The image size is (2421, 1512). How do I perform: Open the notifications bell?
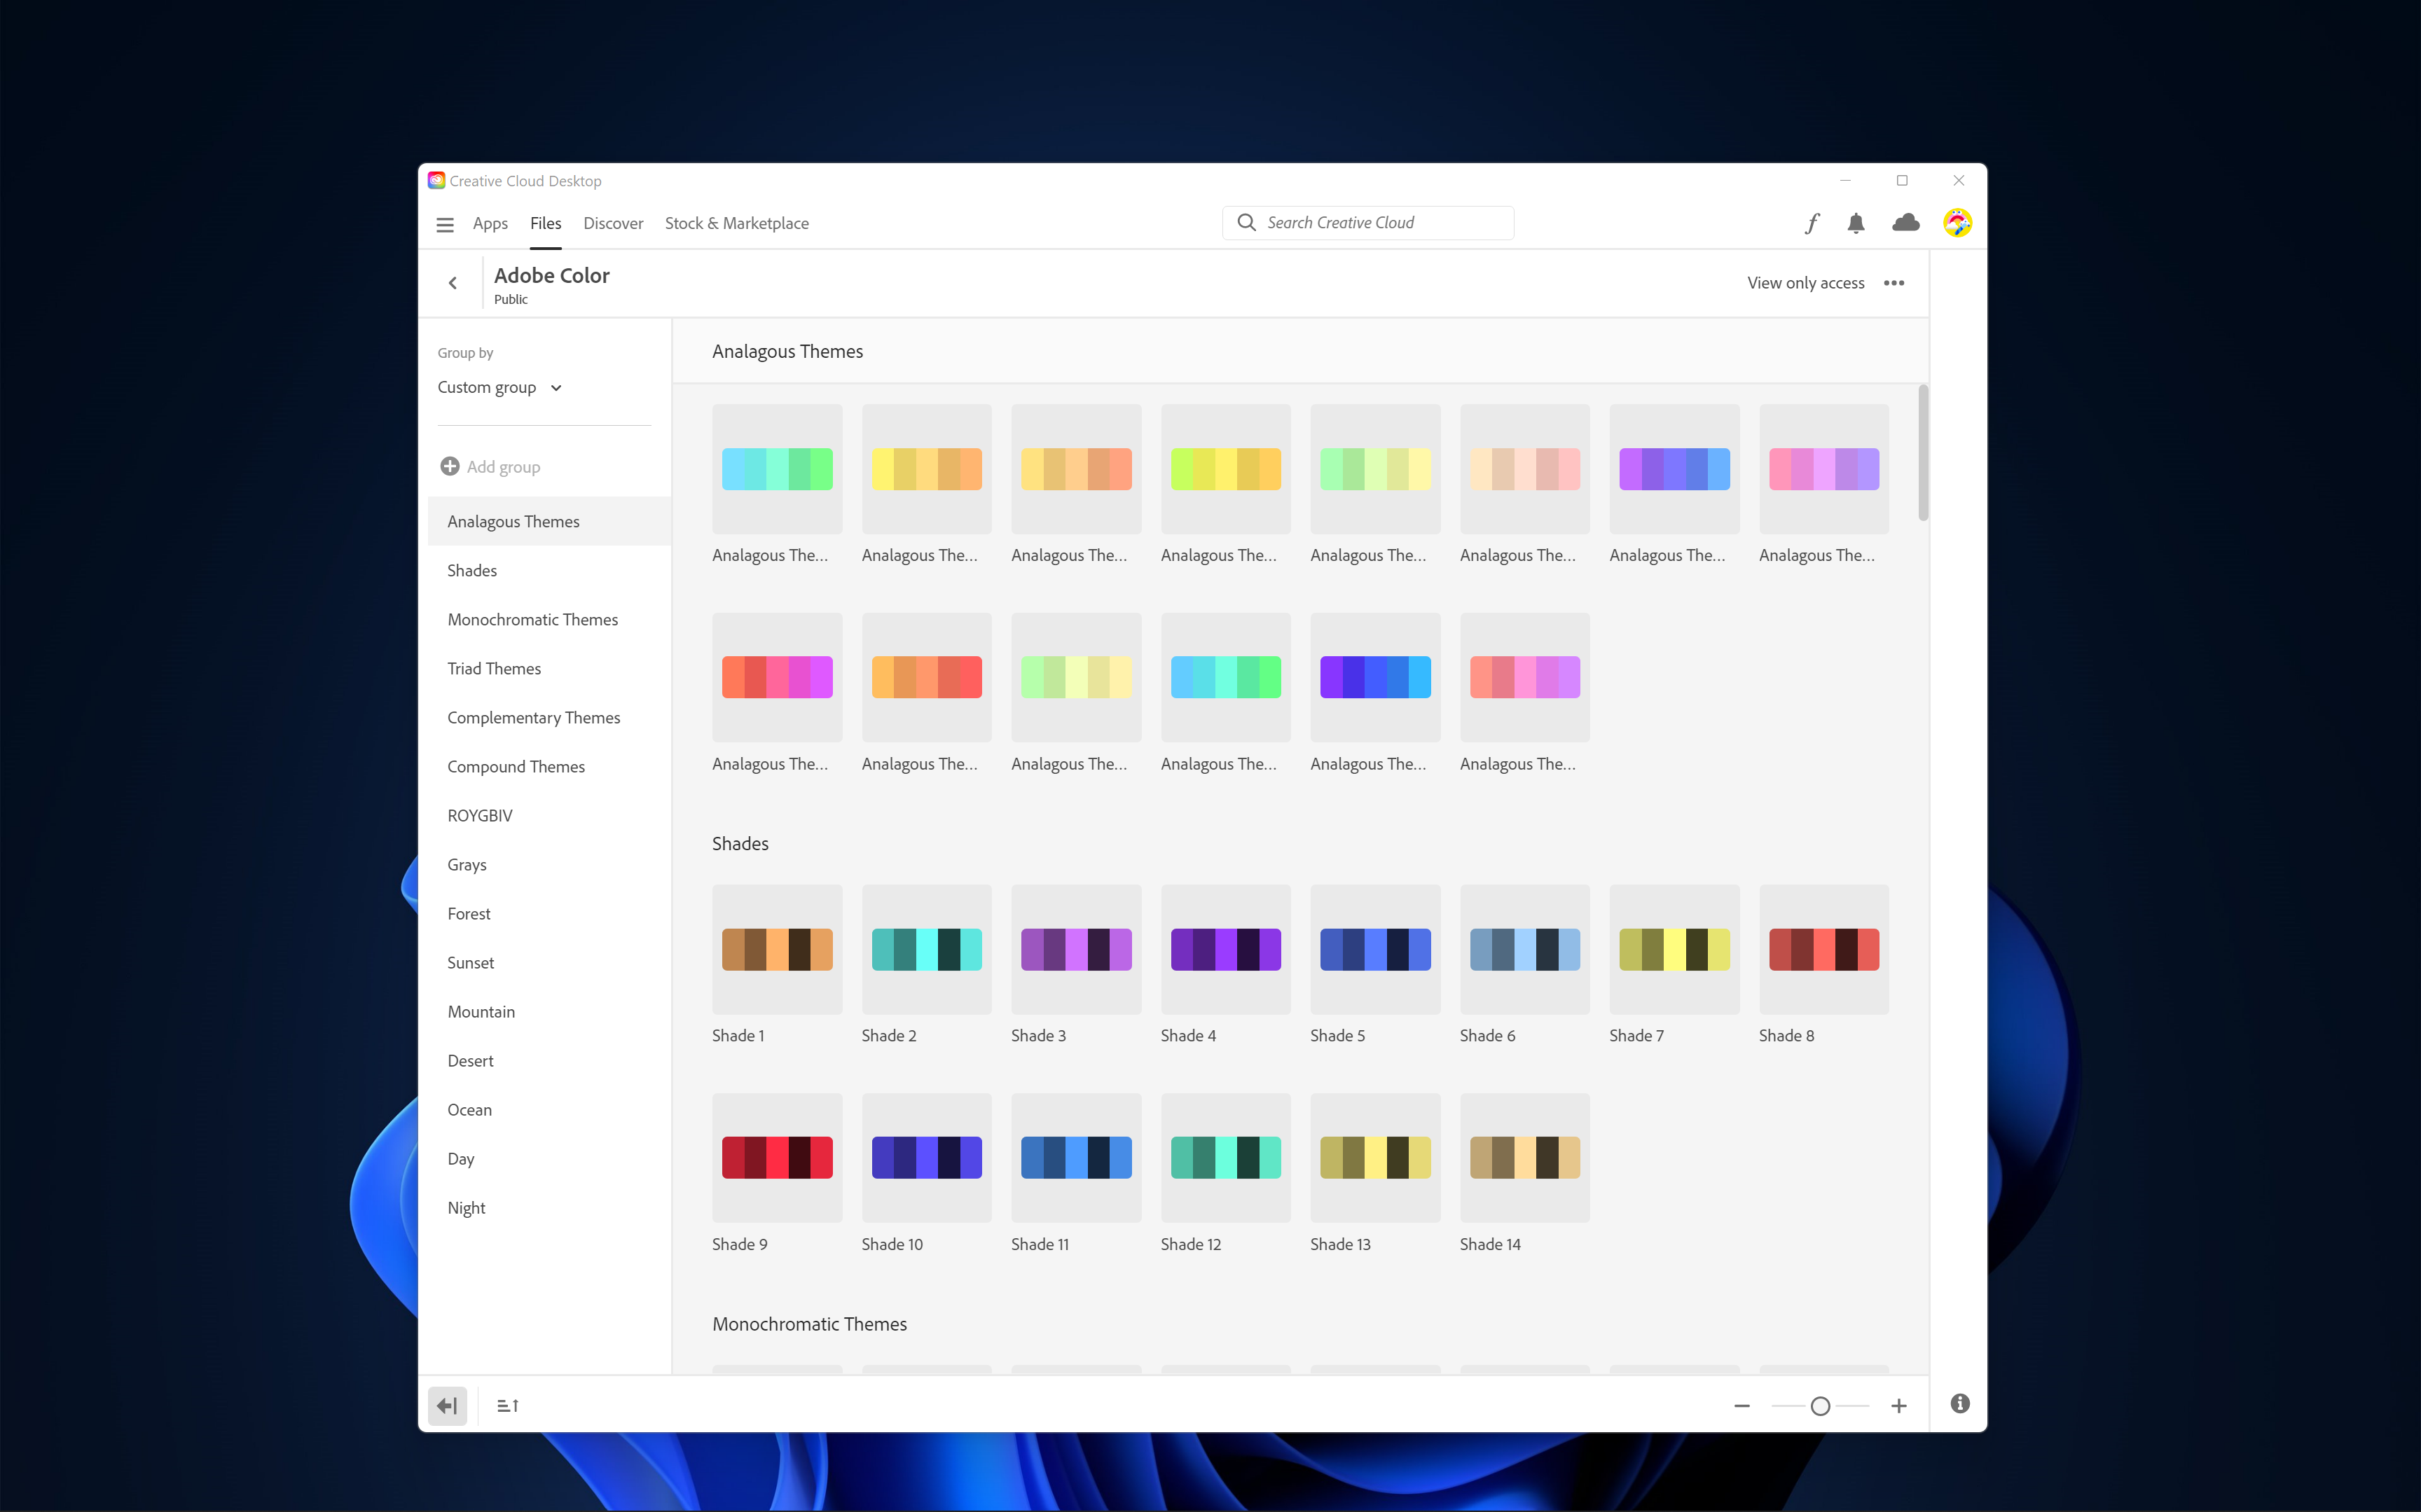point(1856,223)
